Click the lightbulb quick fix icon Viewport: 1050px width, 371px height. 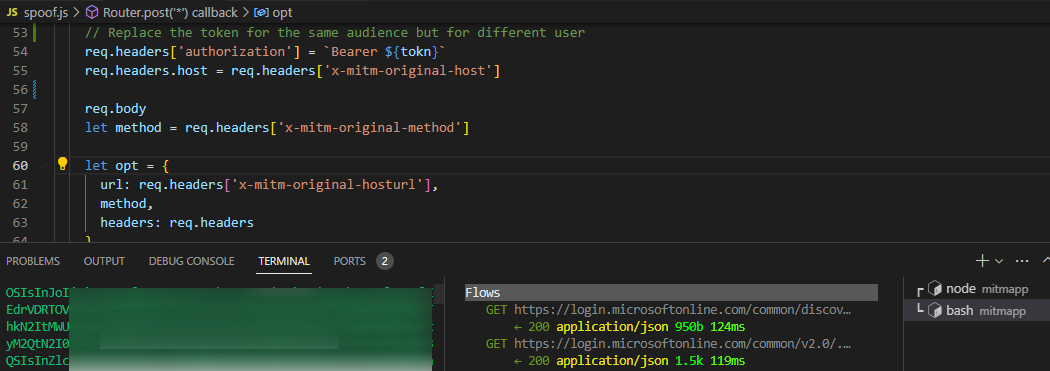pyautogui.click(x=62, y=164)
